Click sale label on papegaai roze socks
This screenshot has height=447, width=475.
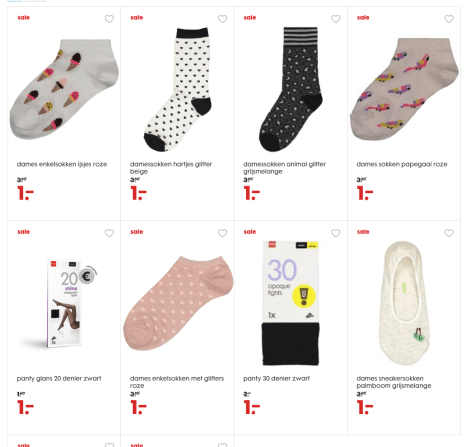[x=363, y=18]
